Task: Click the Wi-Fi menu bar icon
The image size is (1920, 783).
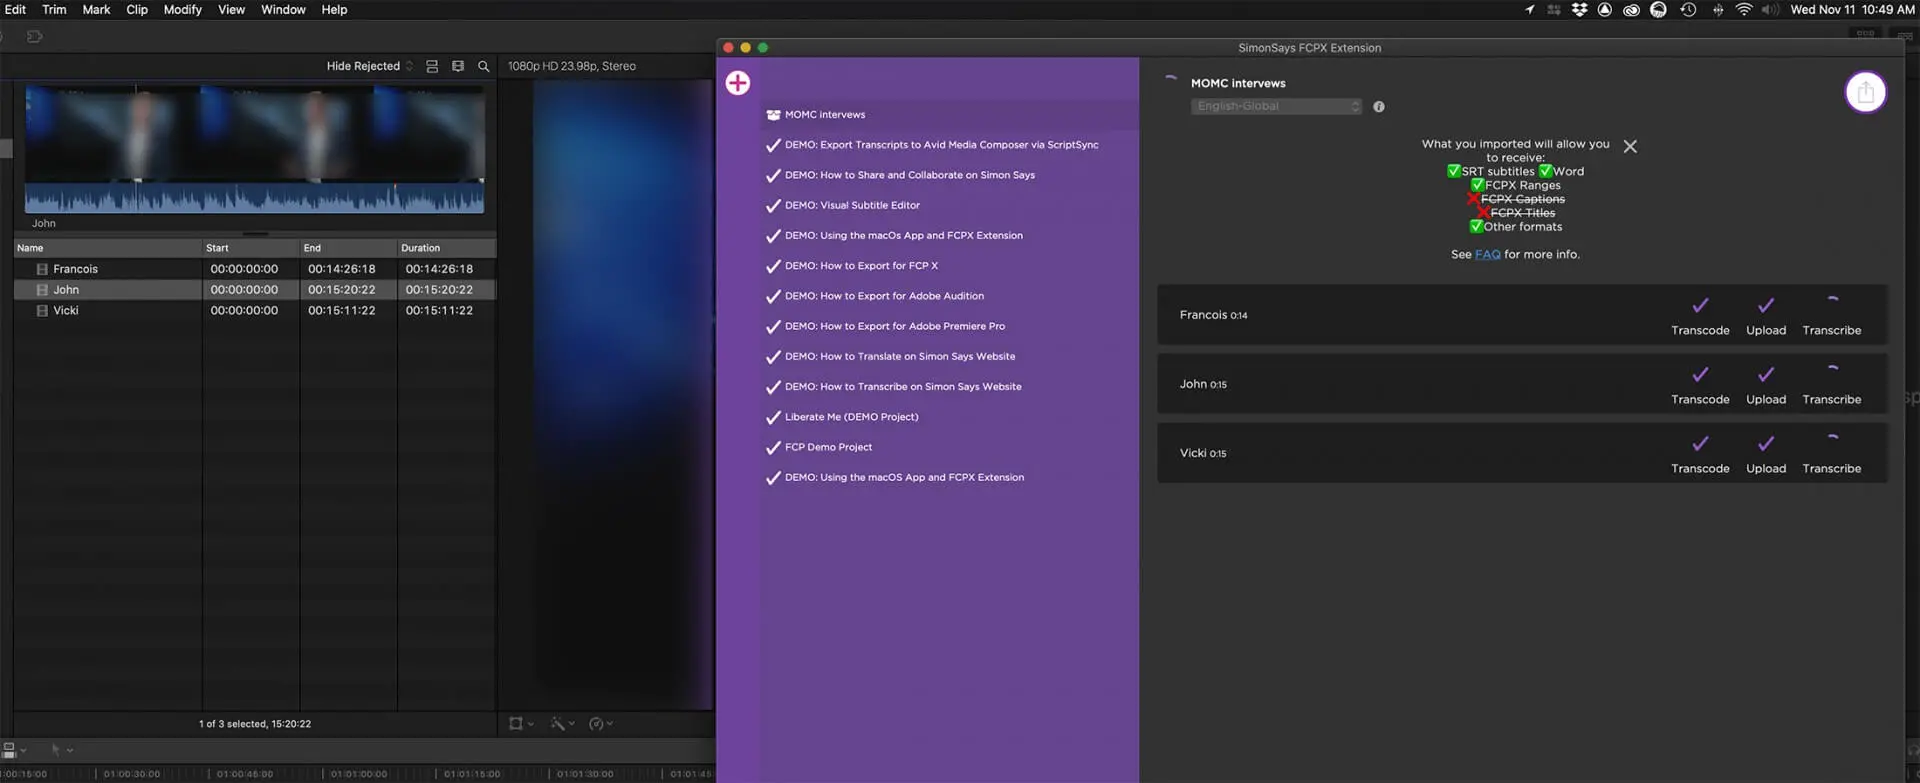Action: click(x=1743, y=10)
